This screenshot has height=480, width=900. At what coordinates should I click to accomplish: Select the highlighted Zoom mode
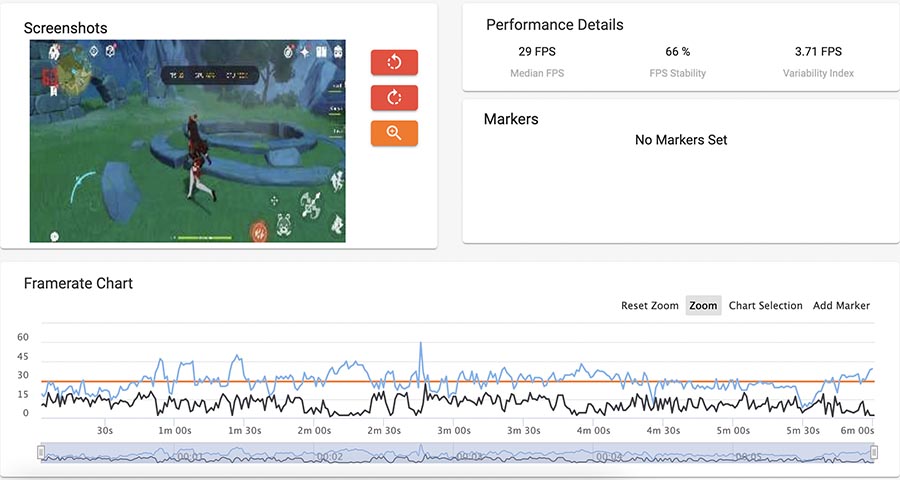[x=703, y=305]
